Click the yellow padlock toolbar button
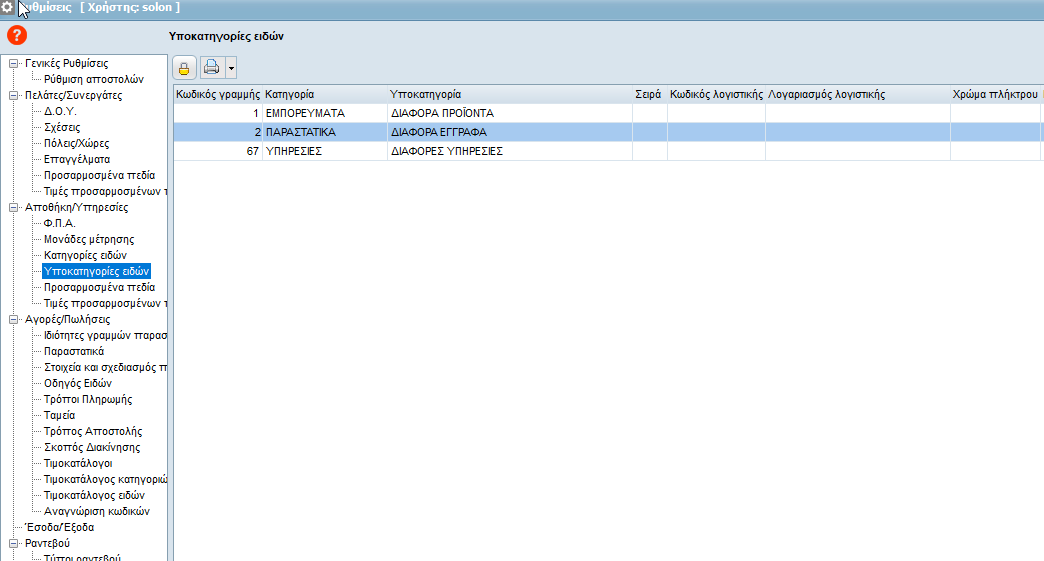This screenshot has height=561, width=1044. tap(185, 68)
